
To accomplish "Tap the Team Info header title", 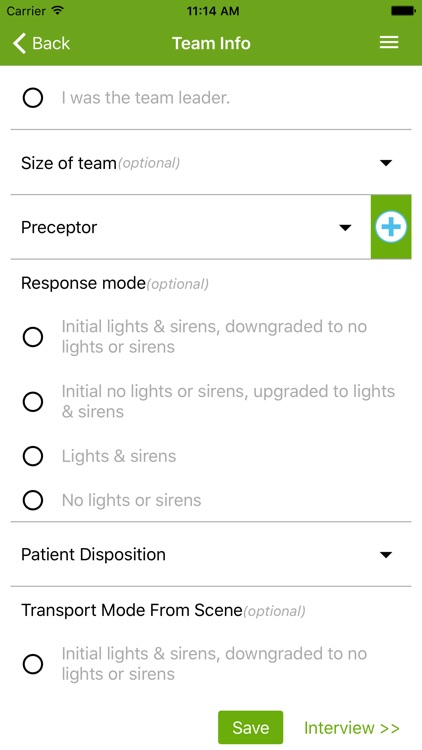I will tap(211, 44).
